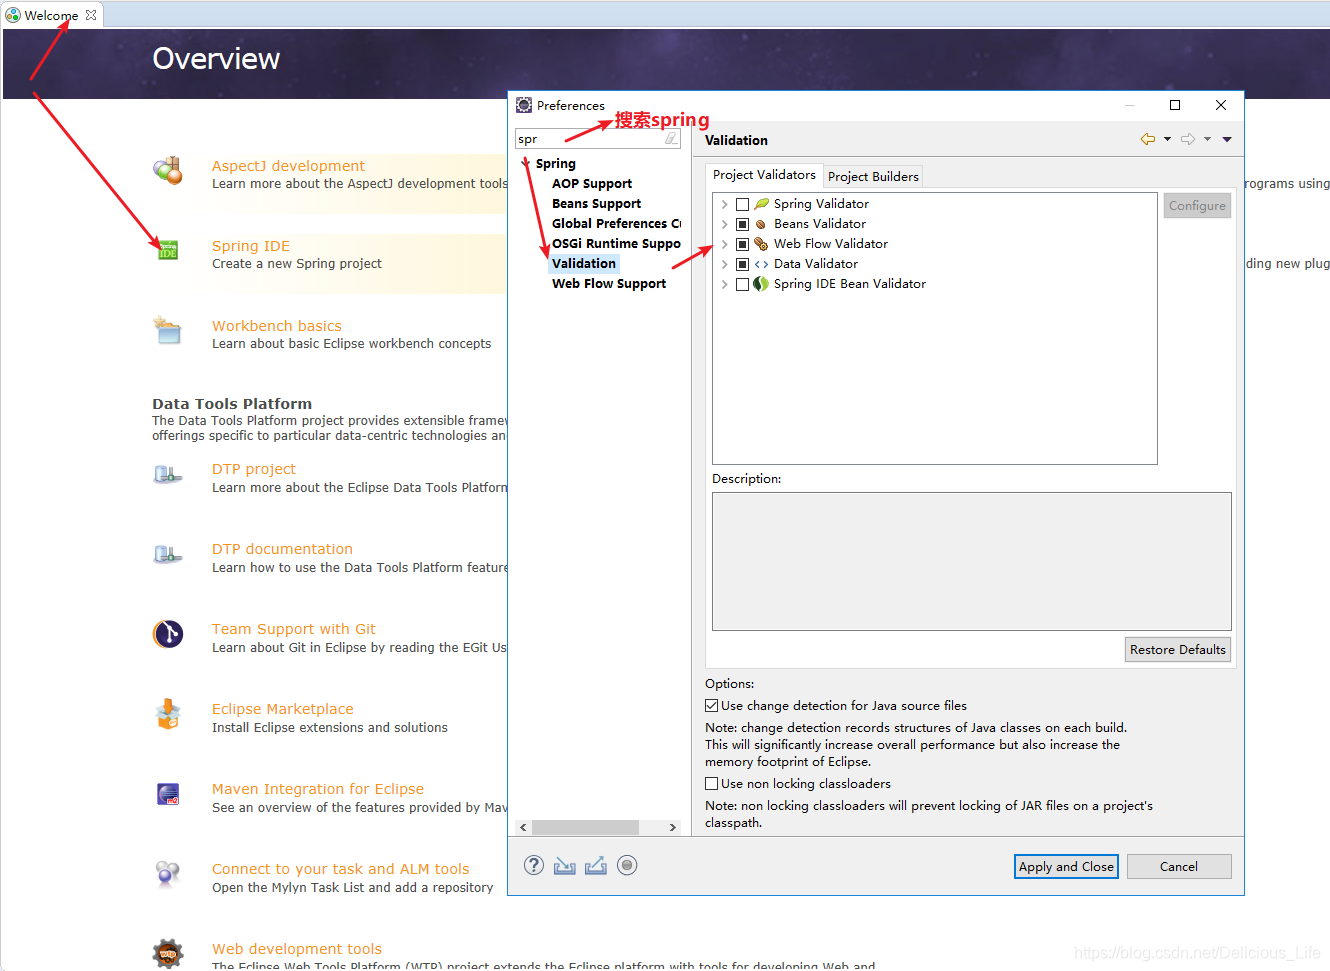Image resolution: width=1330 pixels, height=971 pixels.
Task: Select Web Flow Support in preferences tree
Action: pos(609,284)
